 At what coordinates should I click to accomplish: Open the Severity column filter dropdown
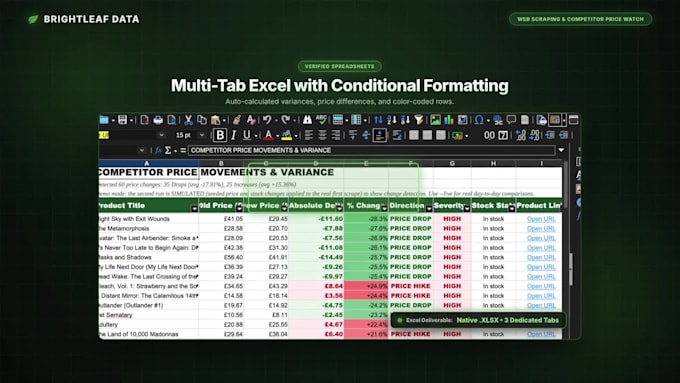pos(467,209)
